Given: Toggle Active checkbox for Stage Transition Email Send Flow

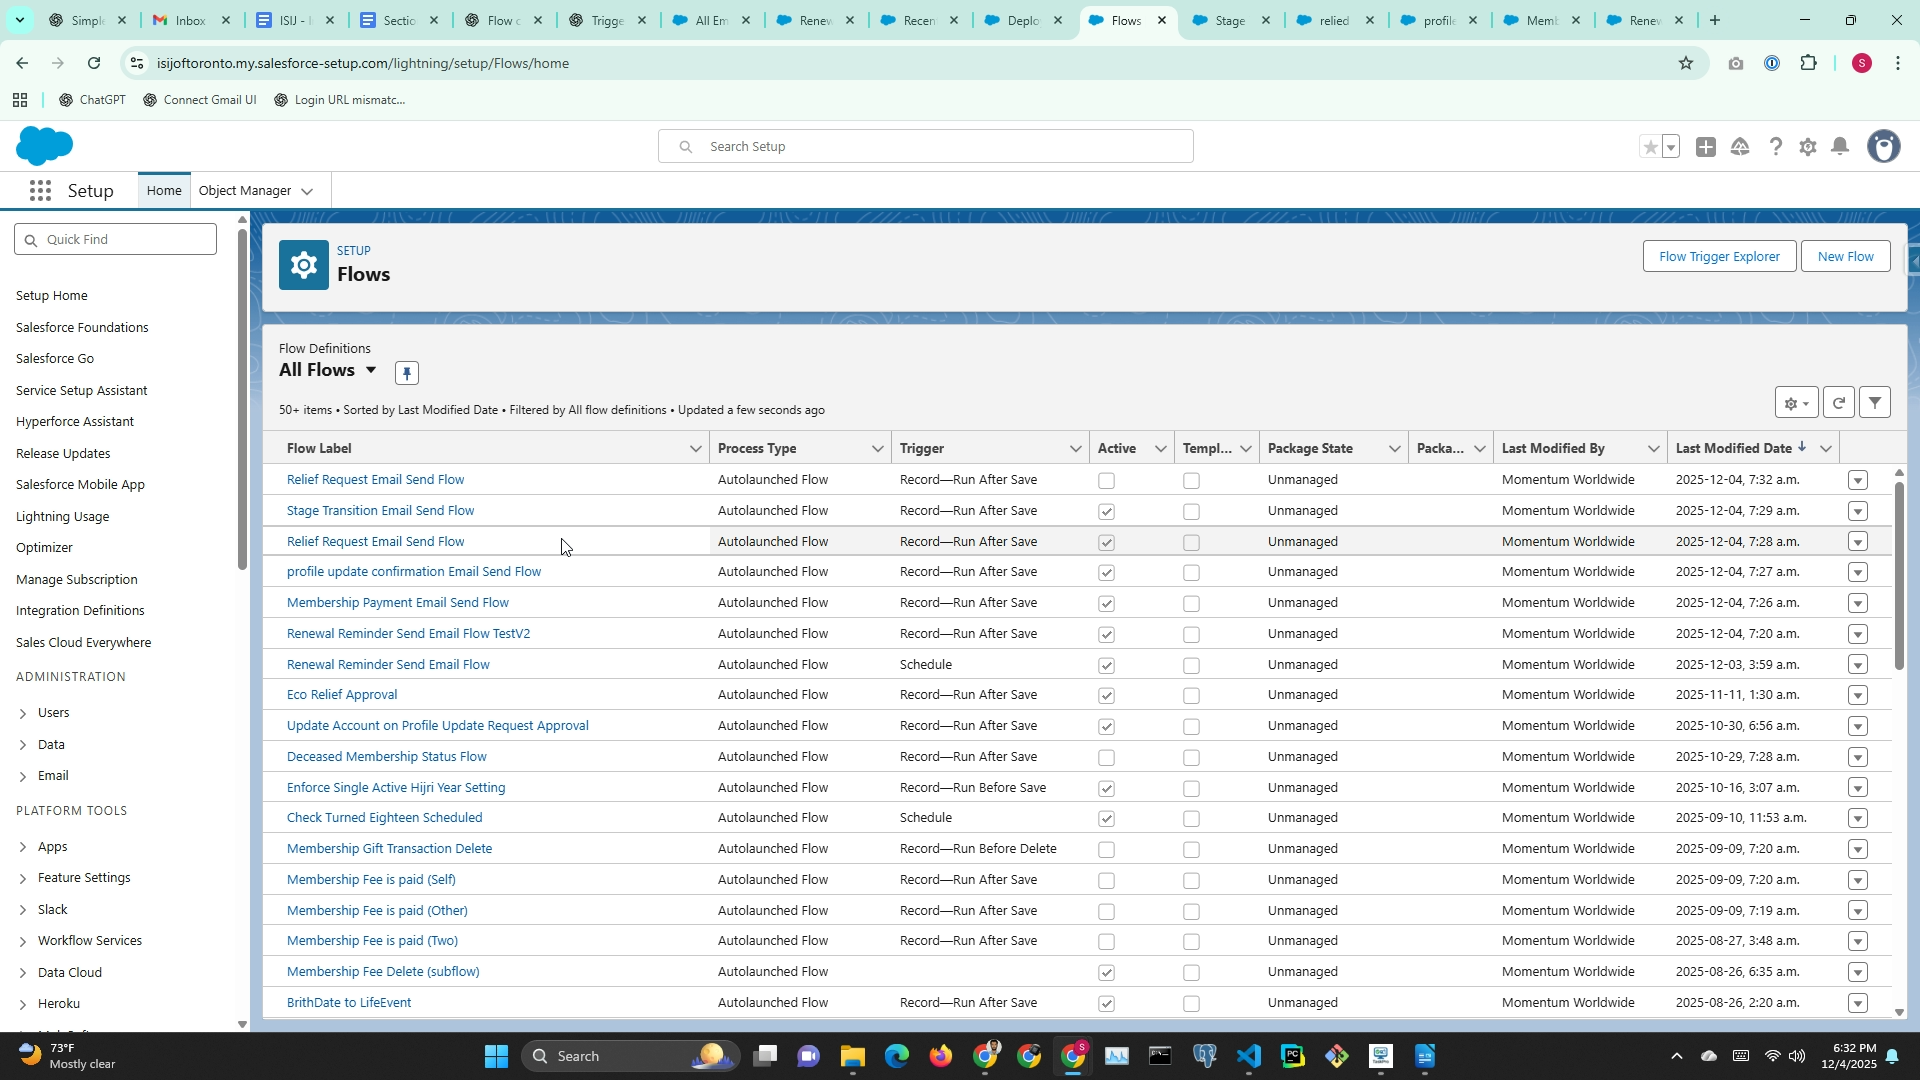Looking at the screenshot, I should pyautogui.click(x=1106, y=512).
